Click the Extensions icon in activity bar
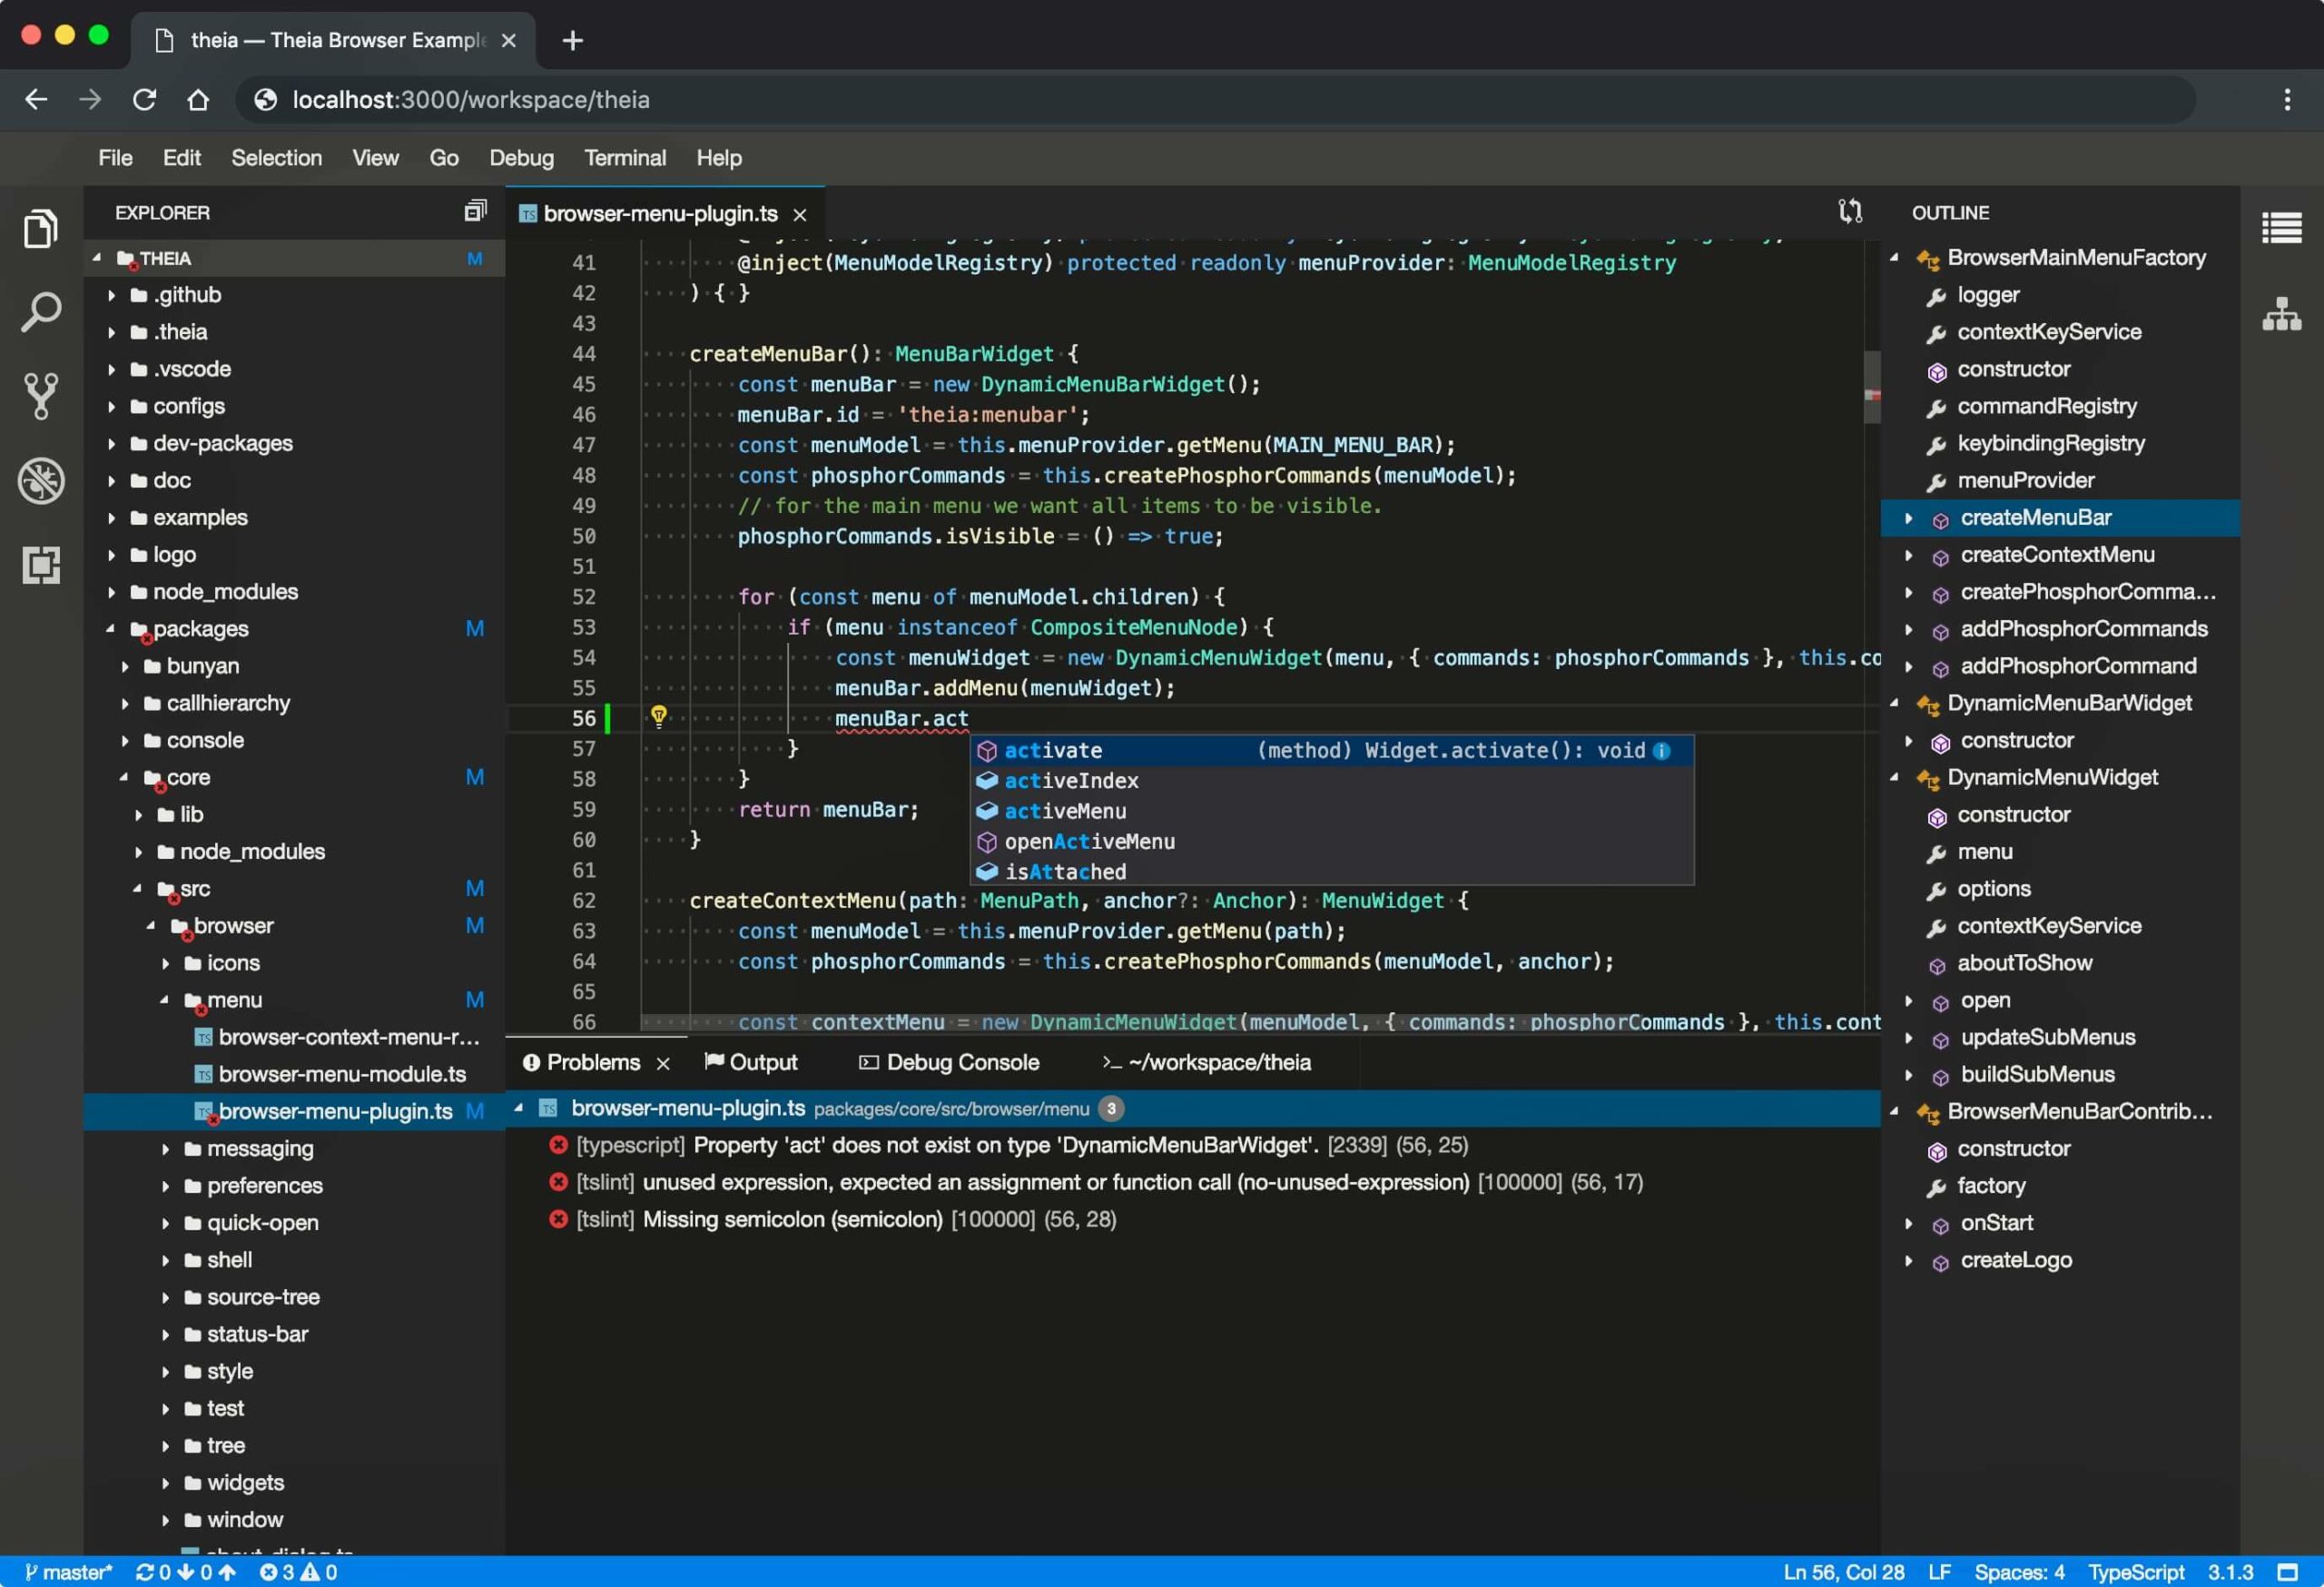The image size is (2324, 1587). pos(41,565)
